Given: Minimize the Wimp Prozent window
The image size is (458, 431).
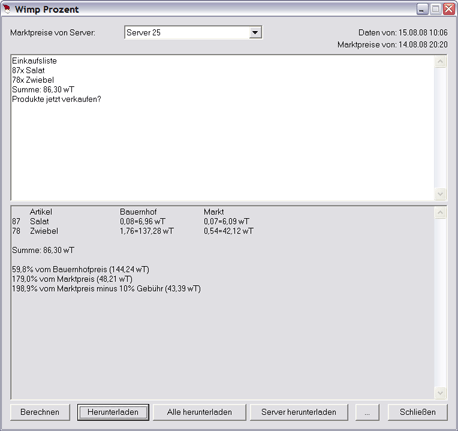Looking at the screenshot, I should click(x=422, y=9).
